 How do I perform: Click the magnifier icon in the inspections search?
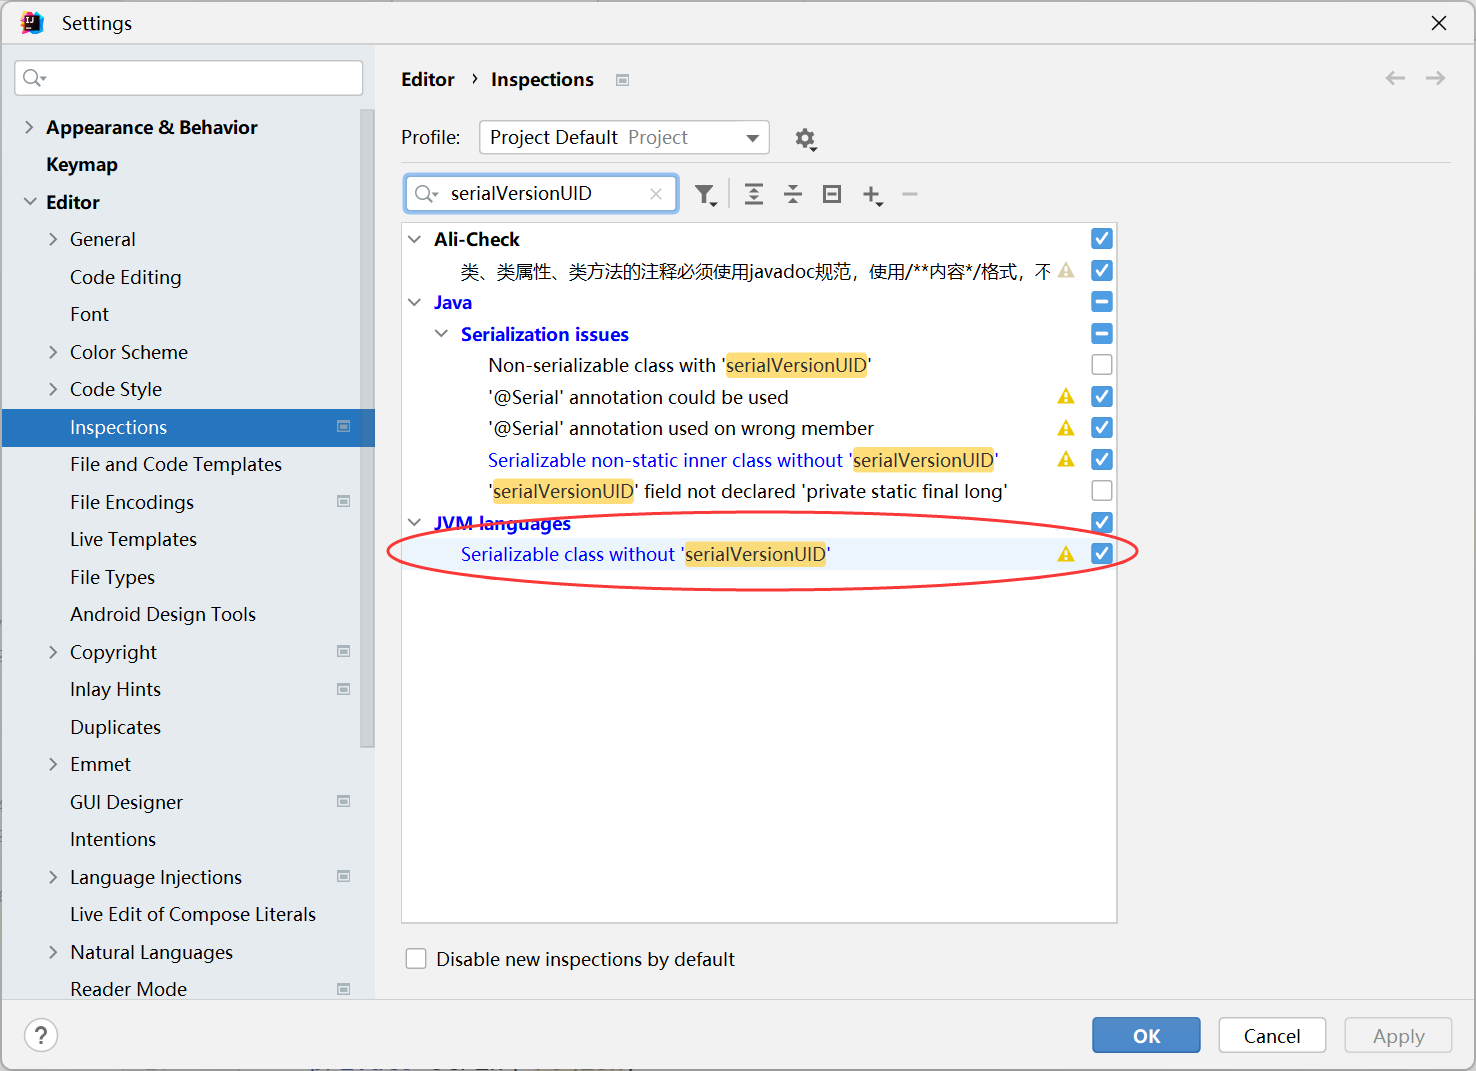[426, 194]
